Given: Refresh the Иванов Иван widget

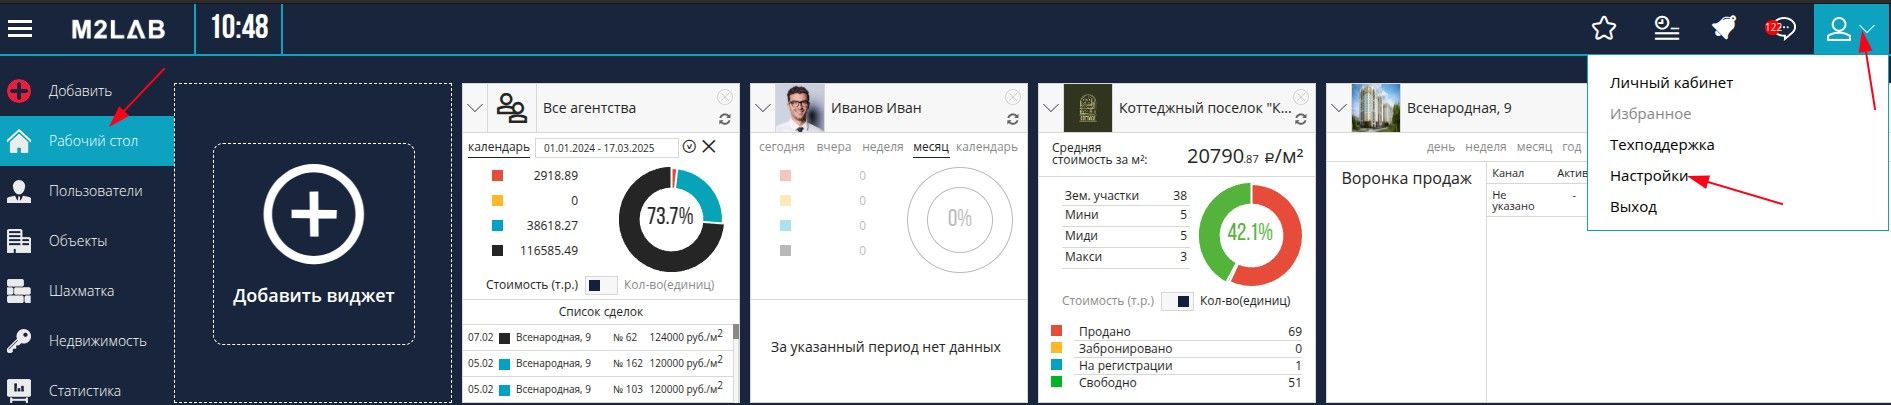Looking at the screenshot, I should pos(1013,119).
